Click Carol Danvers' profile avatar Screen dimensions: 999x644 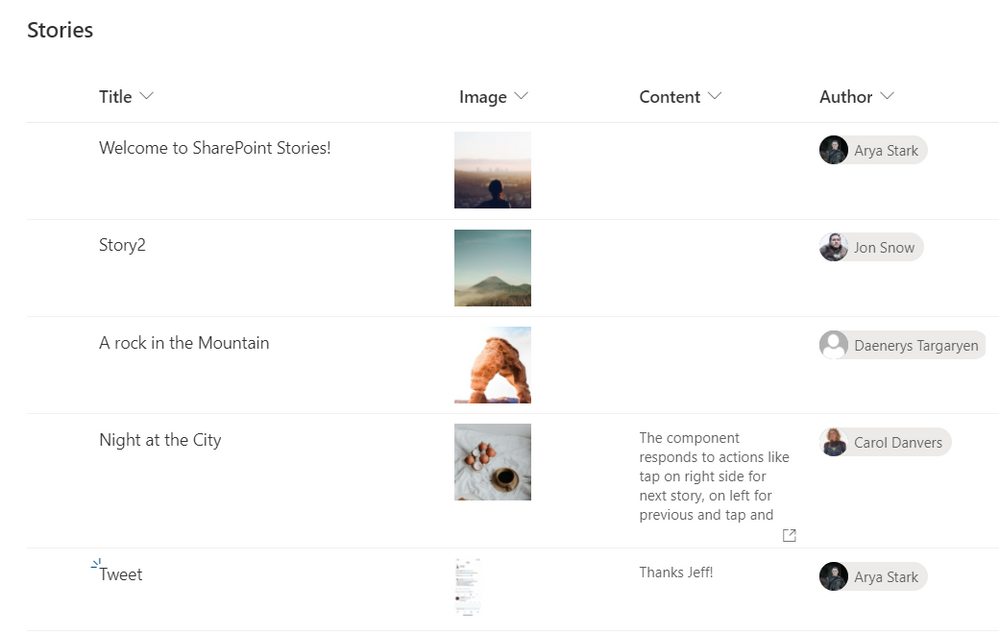click(x=833, y=442)
